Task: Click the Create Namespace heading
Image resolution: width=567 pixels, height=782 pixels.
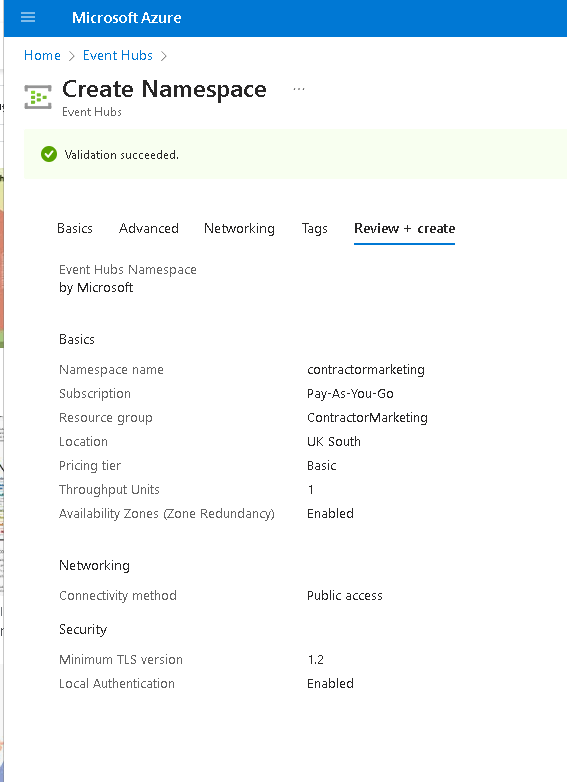Action: (x=164, y=89)
